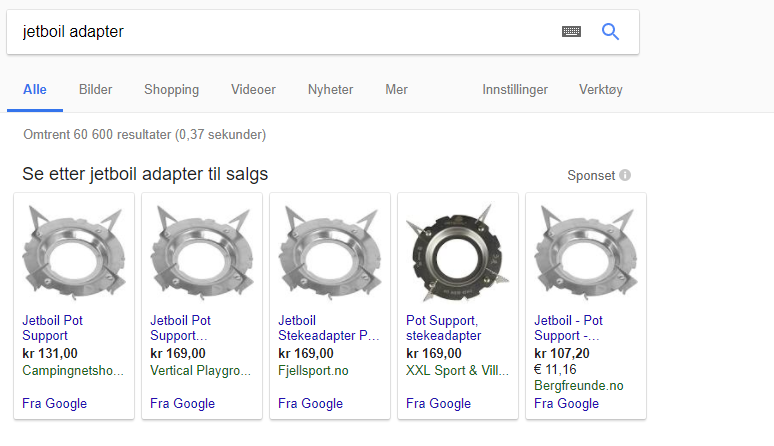Click the Sponset info icon
Image resolution: width=774 pixels, height=446 pixels.
[x=625, y=175]
